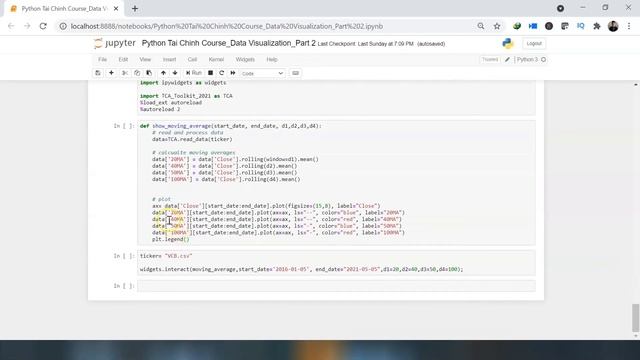The width and height of the screenshot is (640, 360).
Task: Click the empty last code cell
Action: tap(336, 286)
